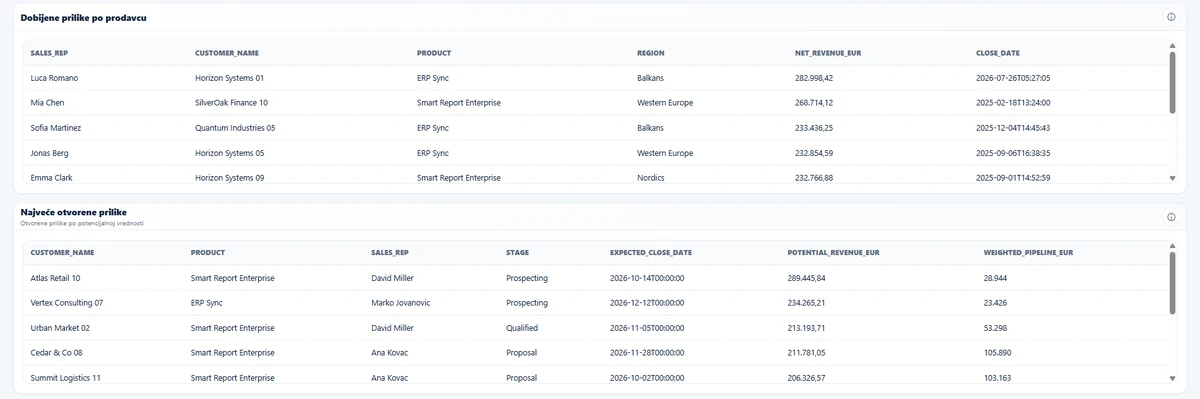Click expected close date 2026-11-05T00:00:00
Image resolution: width=1200 pixels, height=399 pixels.
click(x=647, y=328)
